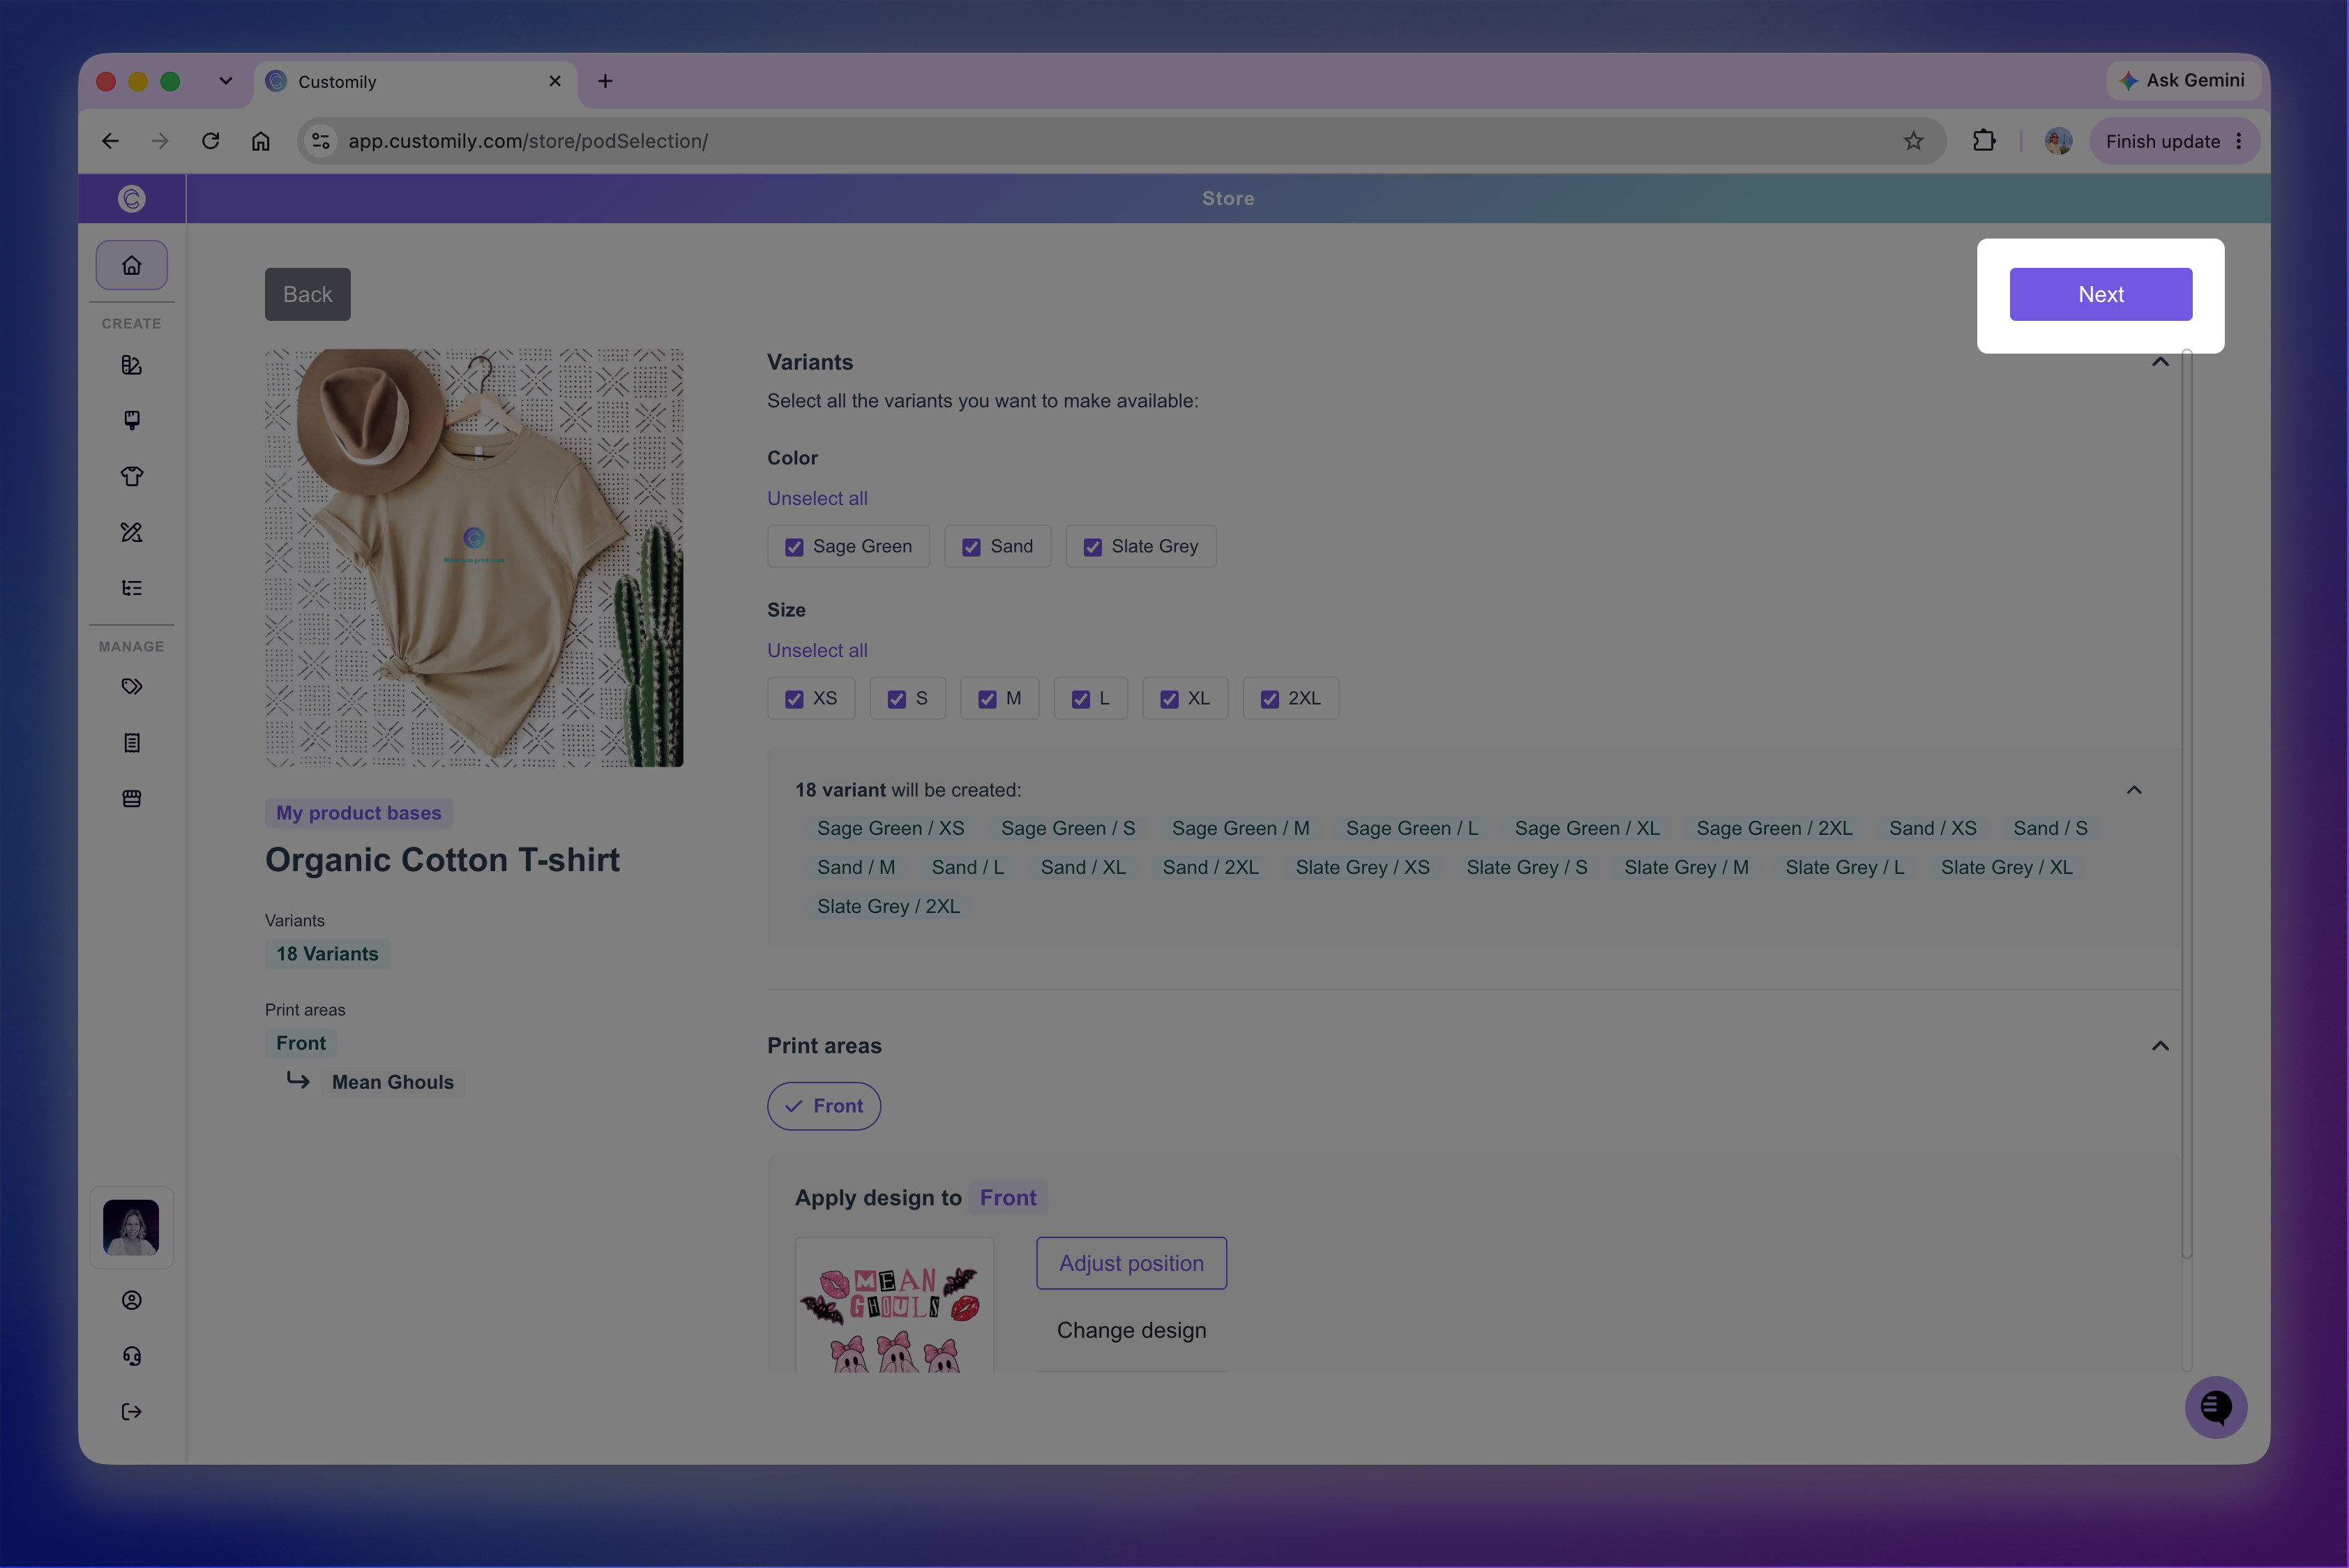Click the logout icon in sidebar
Image resolution: width=2349 pixels, height=1568 pixels.
click(x=131, y=1412)
